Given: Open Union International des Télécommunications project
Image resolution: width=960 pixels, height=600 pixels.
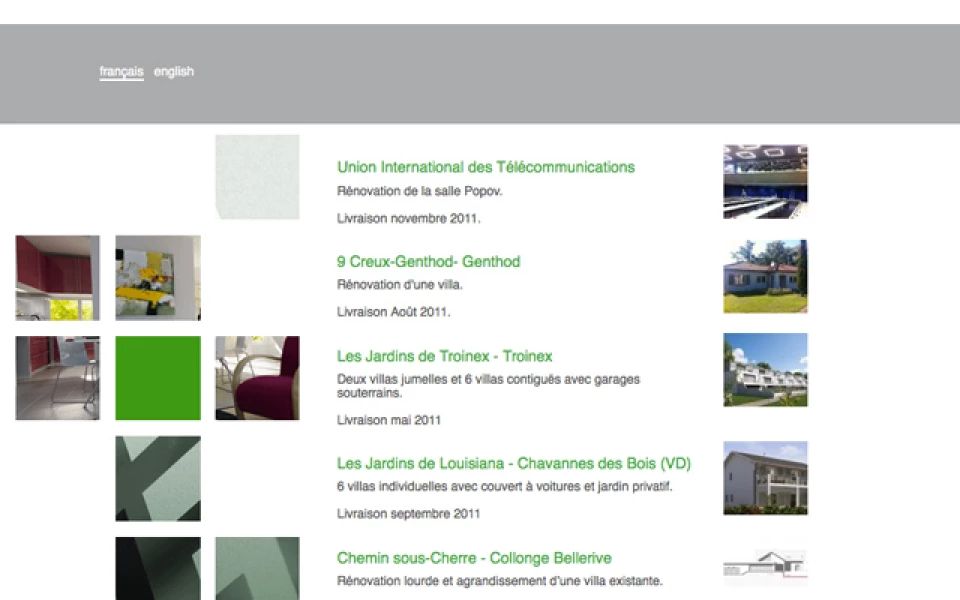Looking at the screenshot, I should click(x=486, y=167).
